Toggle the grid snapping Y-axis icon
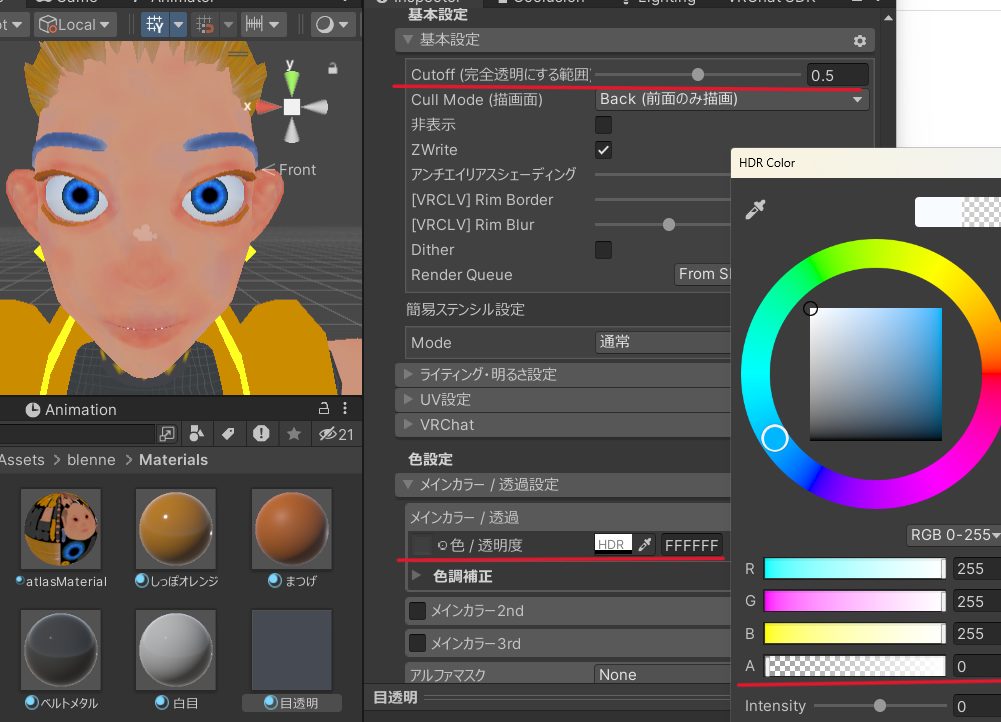This screenshot has width=1001, height=722. [155, 24]
